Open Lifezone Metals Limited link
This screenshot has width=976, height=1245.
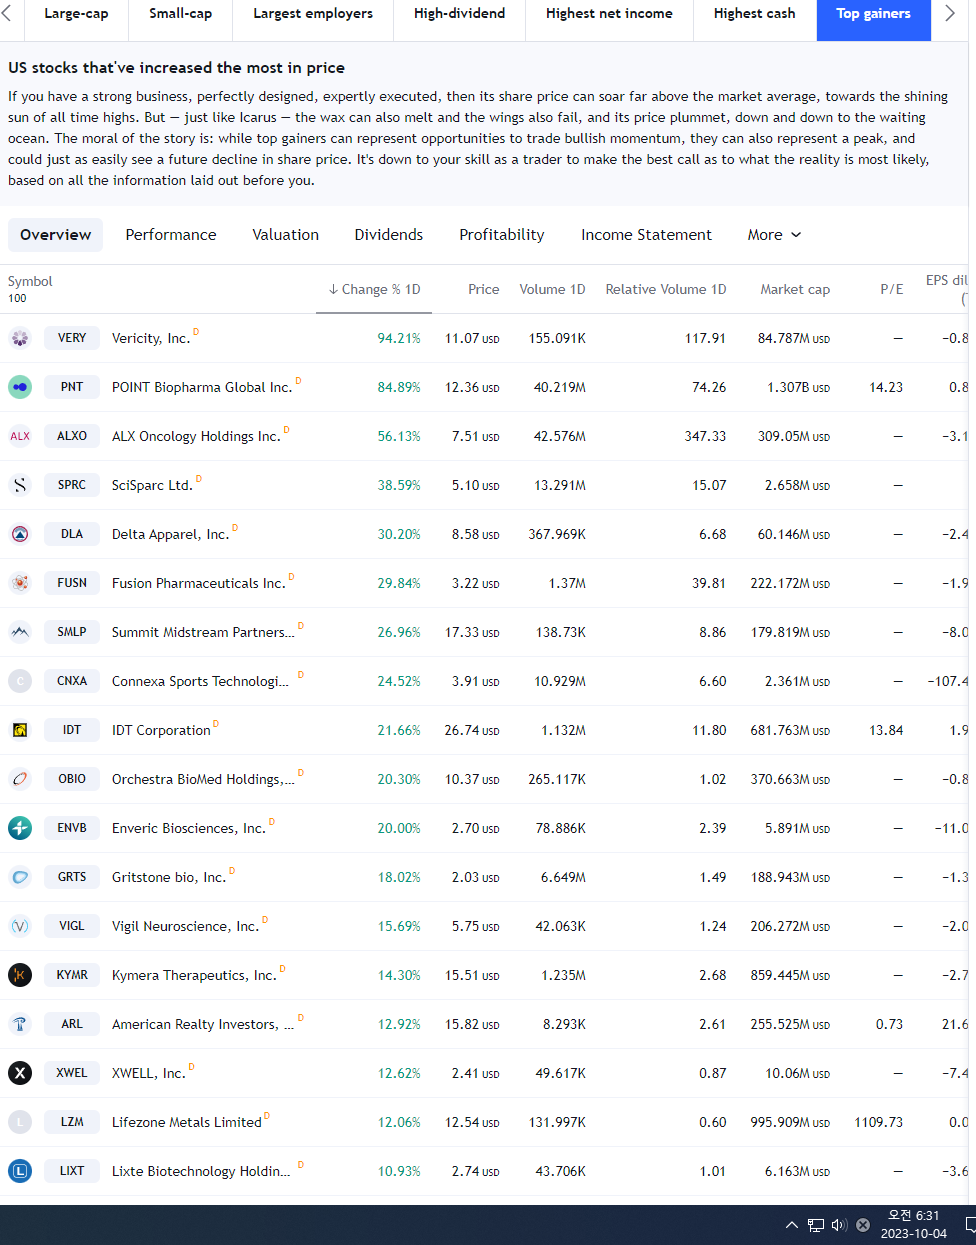point(187,1123)
